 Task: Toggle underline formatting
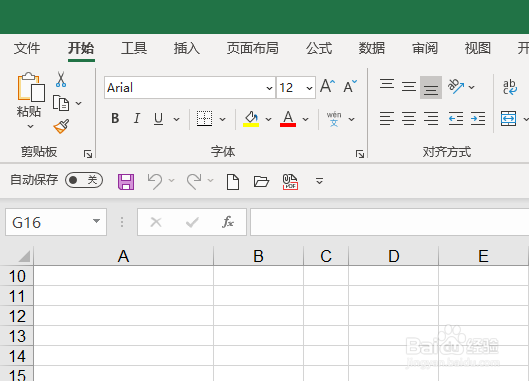click(158, 119)
